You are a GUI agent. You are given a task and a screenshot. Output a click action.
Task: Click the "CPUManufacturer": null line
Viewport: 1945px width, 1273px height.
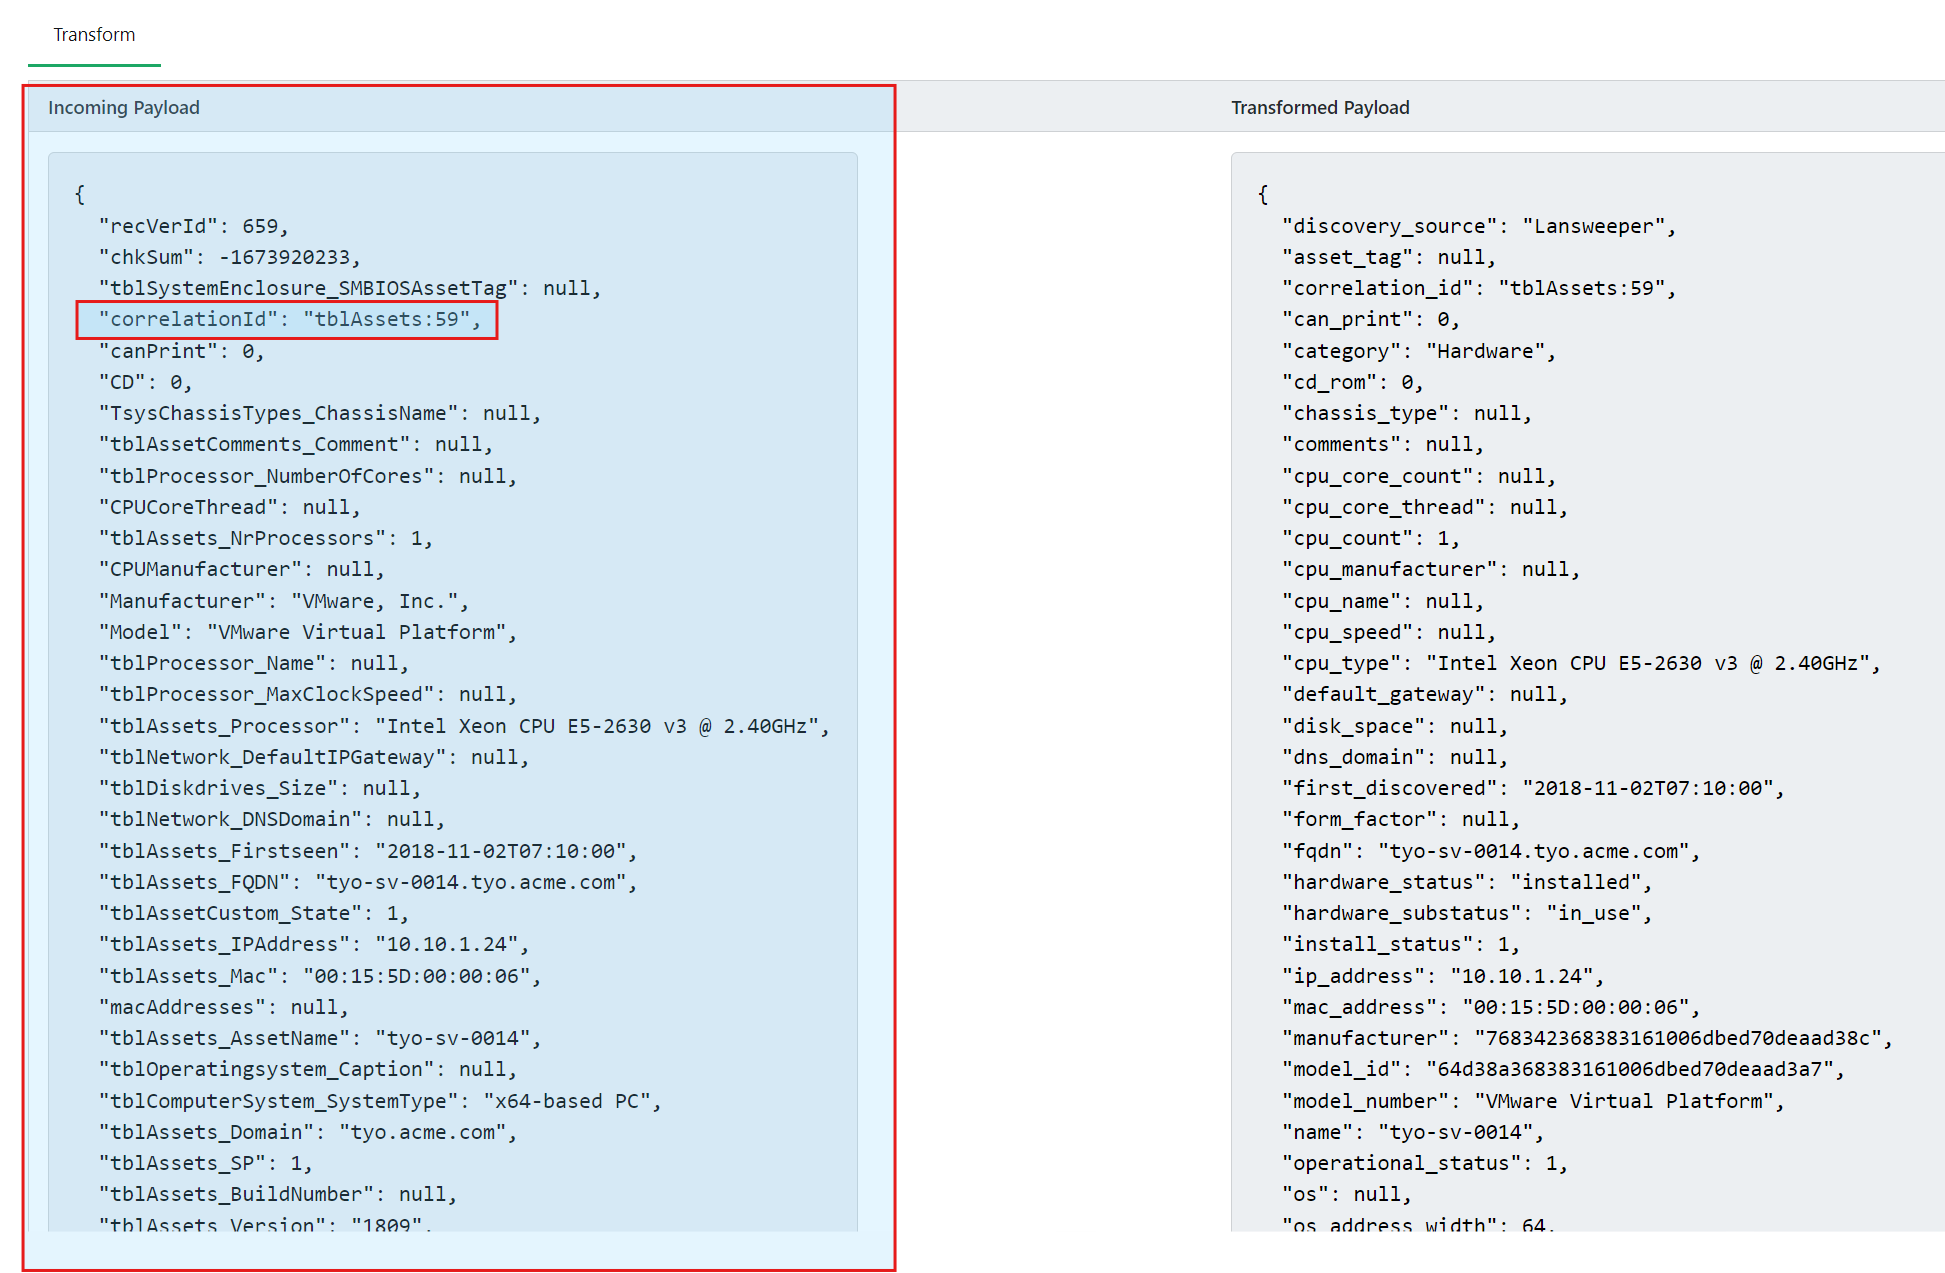(241, 569)
